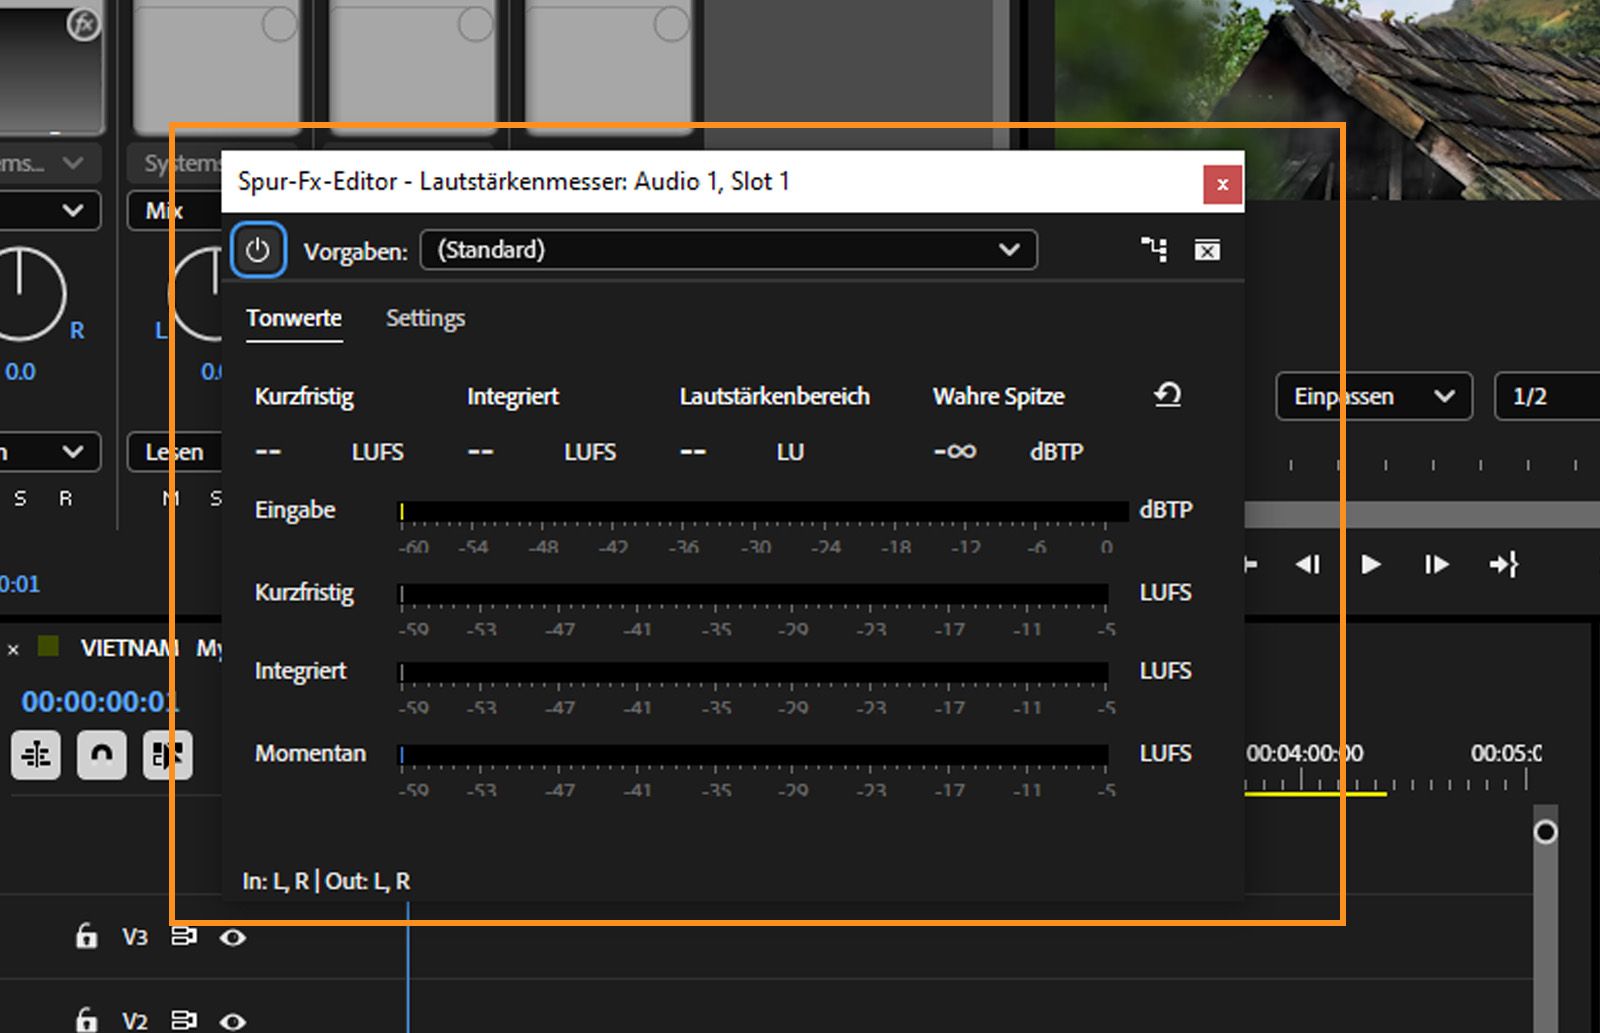Hide the V2 track output

[233, 1021]
